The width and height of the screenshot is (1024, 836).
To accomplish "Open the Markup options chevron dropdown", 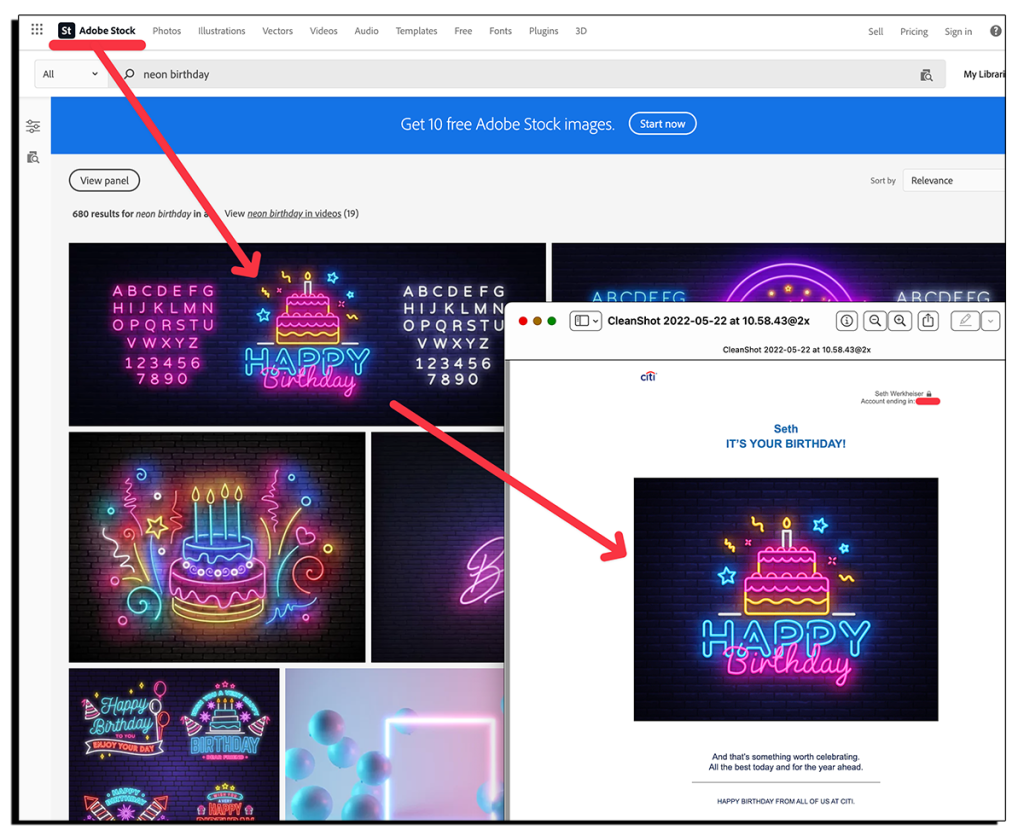I will pos(990,321).
